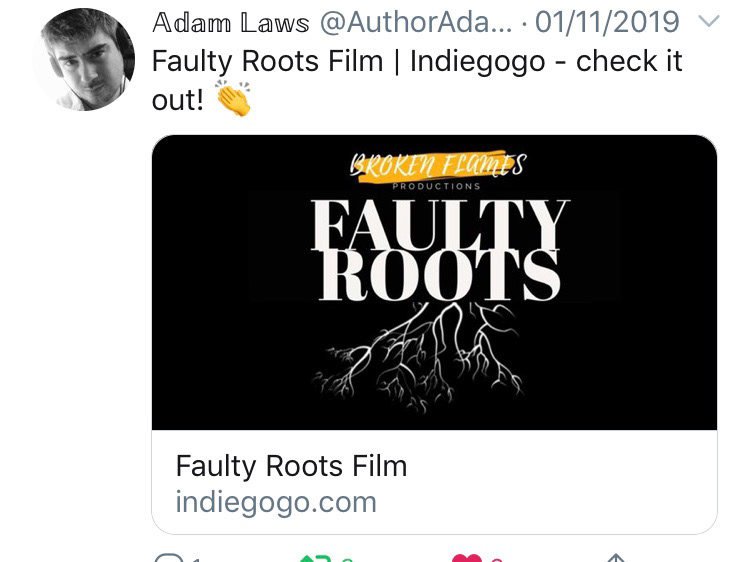
Task: Click the retweet count in green
Action: 347,560
